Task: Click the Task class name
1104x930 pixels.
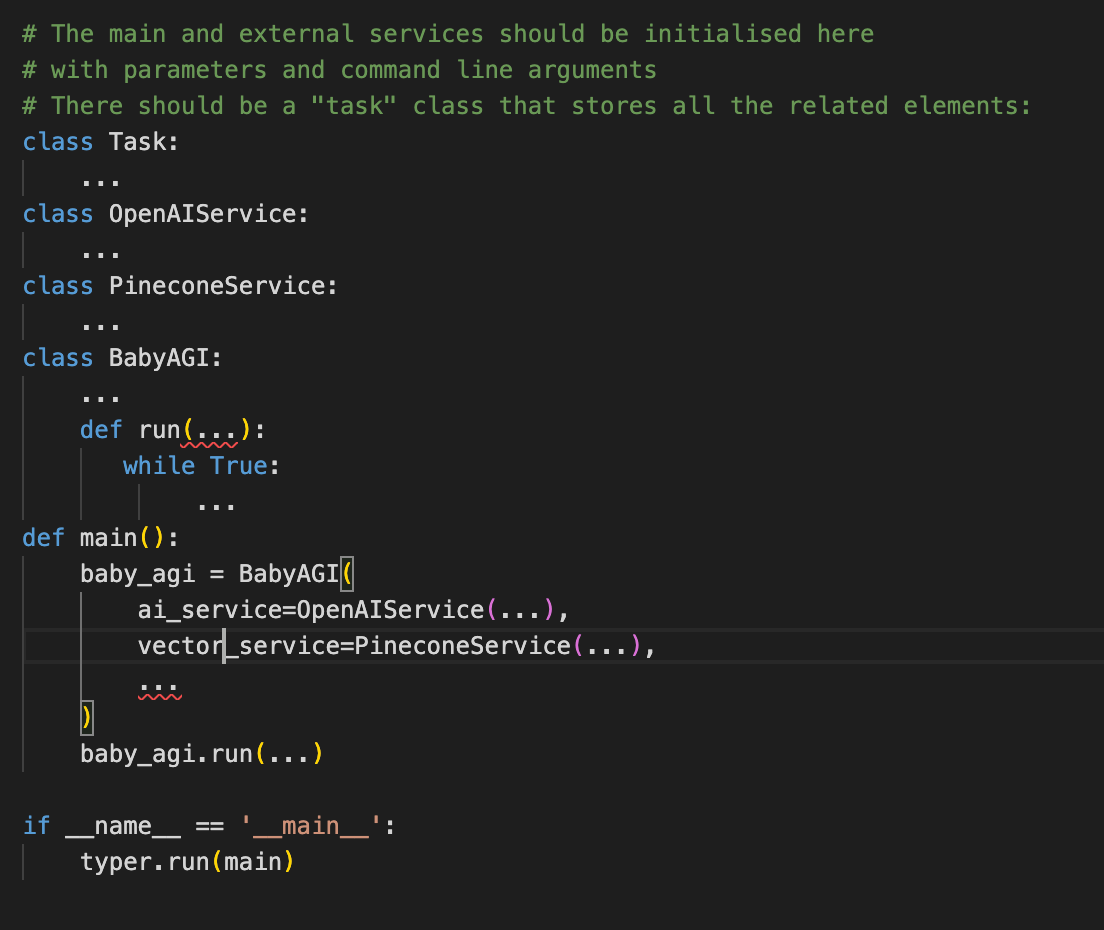Action: pos(142,141)
